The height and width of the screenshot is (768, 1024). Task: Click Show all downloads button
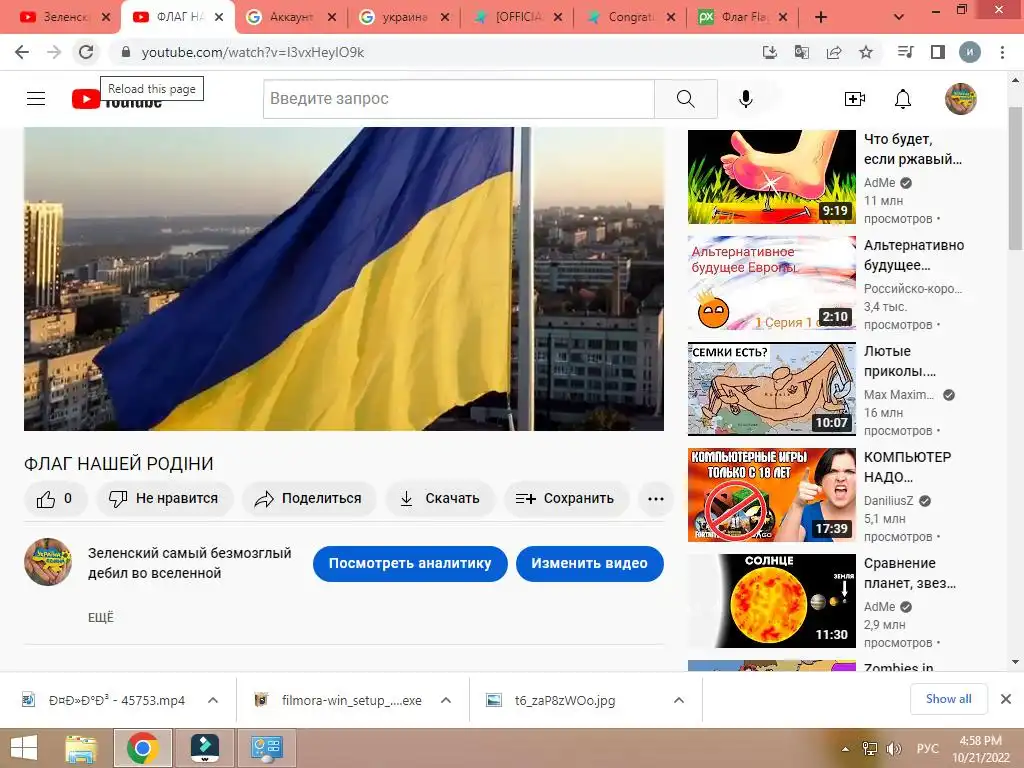[x=948, y=699]
